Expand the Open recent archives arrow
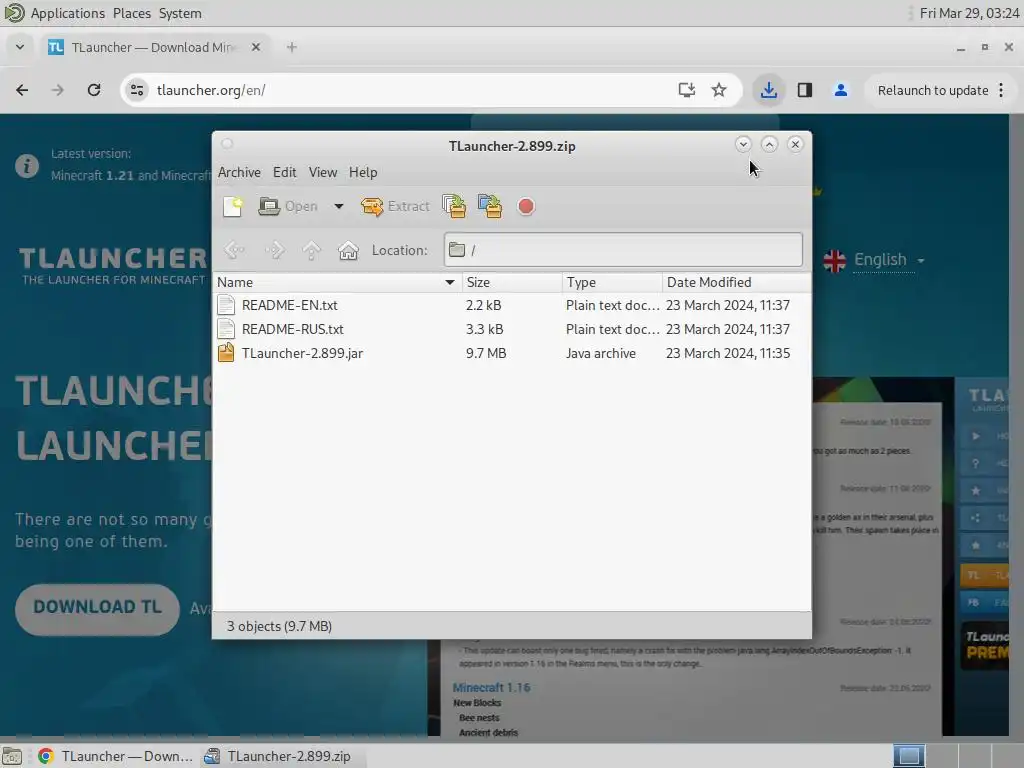1024x768 pixels. coord(338,206)
